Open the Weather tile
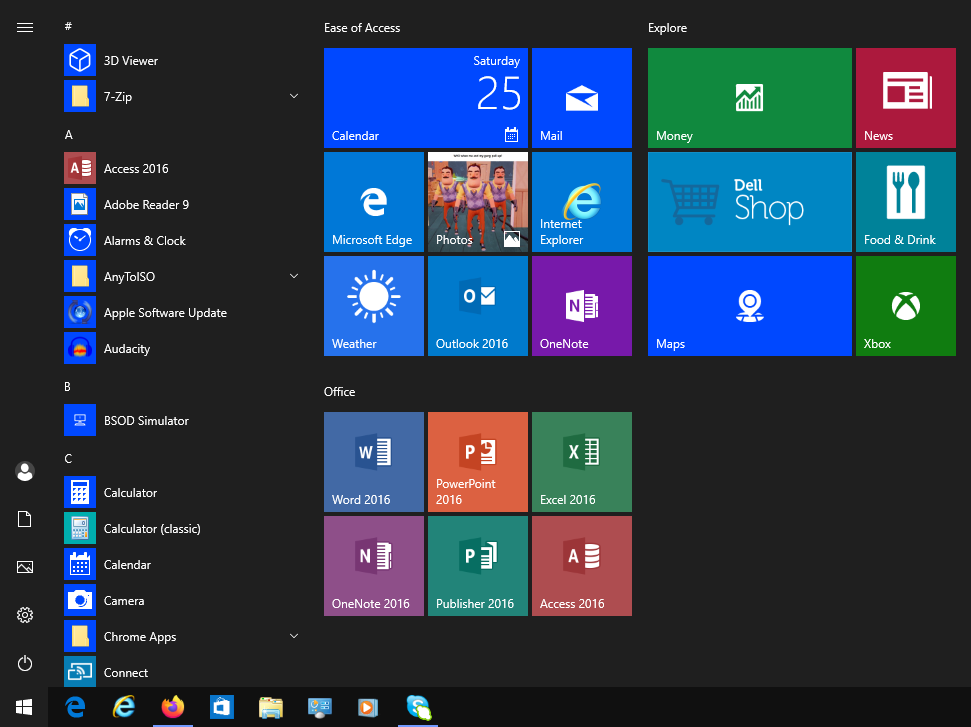 click(373, 305)
